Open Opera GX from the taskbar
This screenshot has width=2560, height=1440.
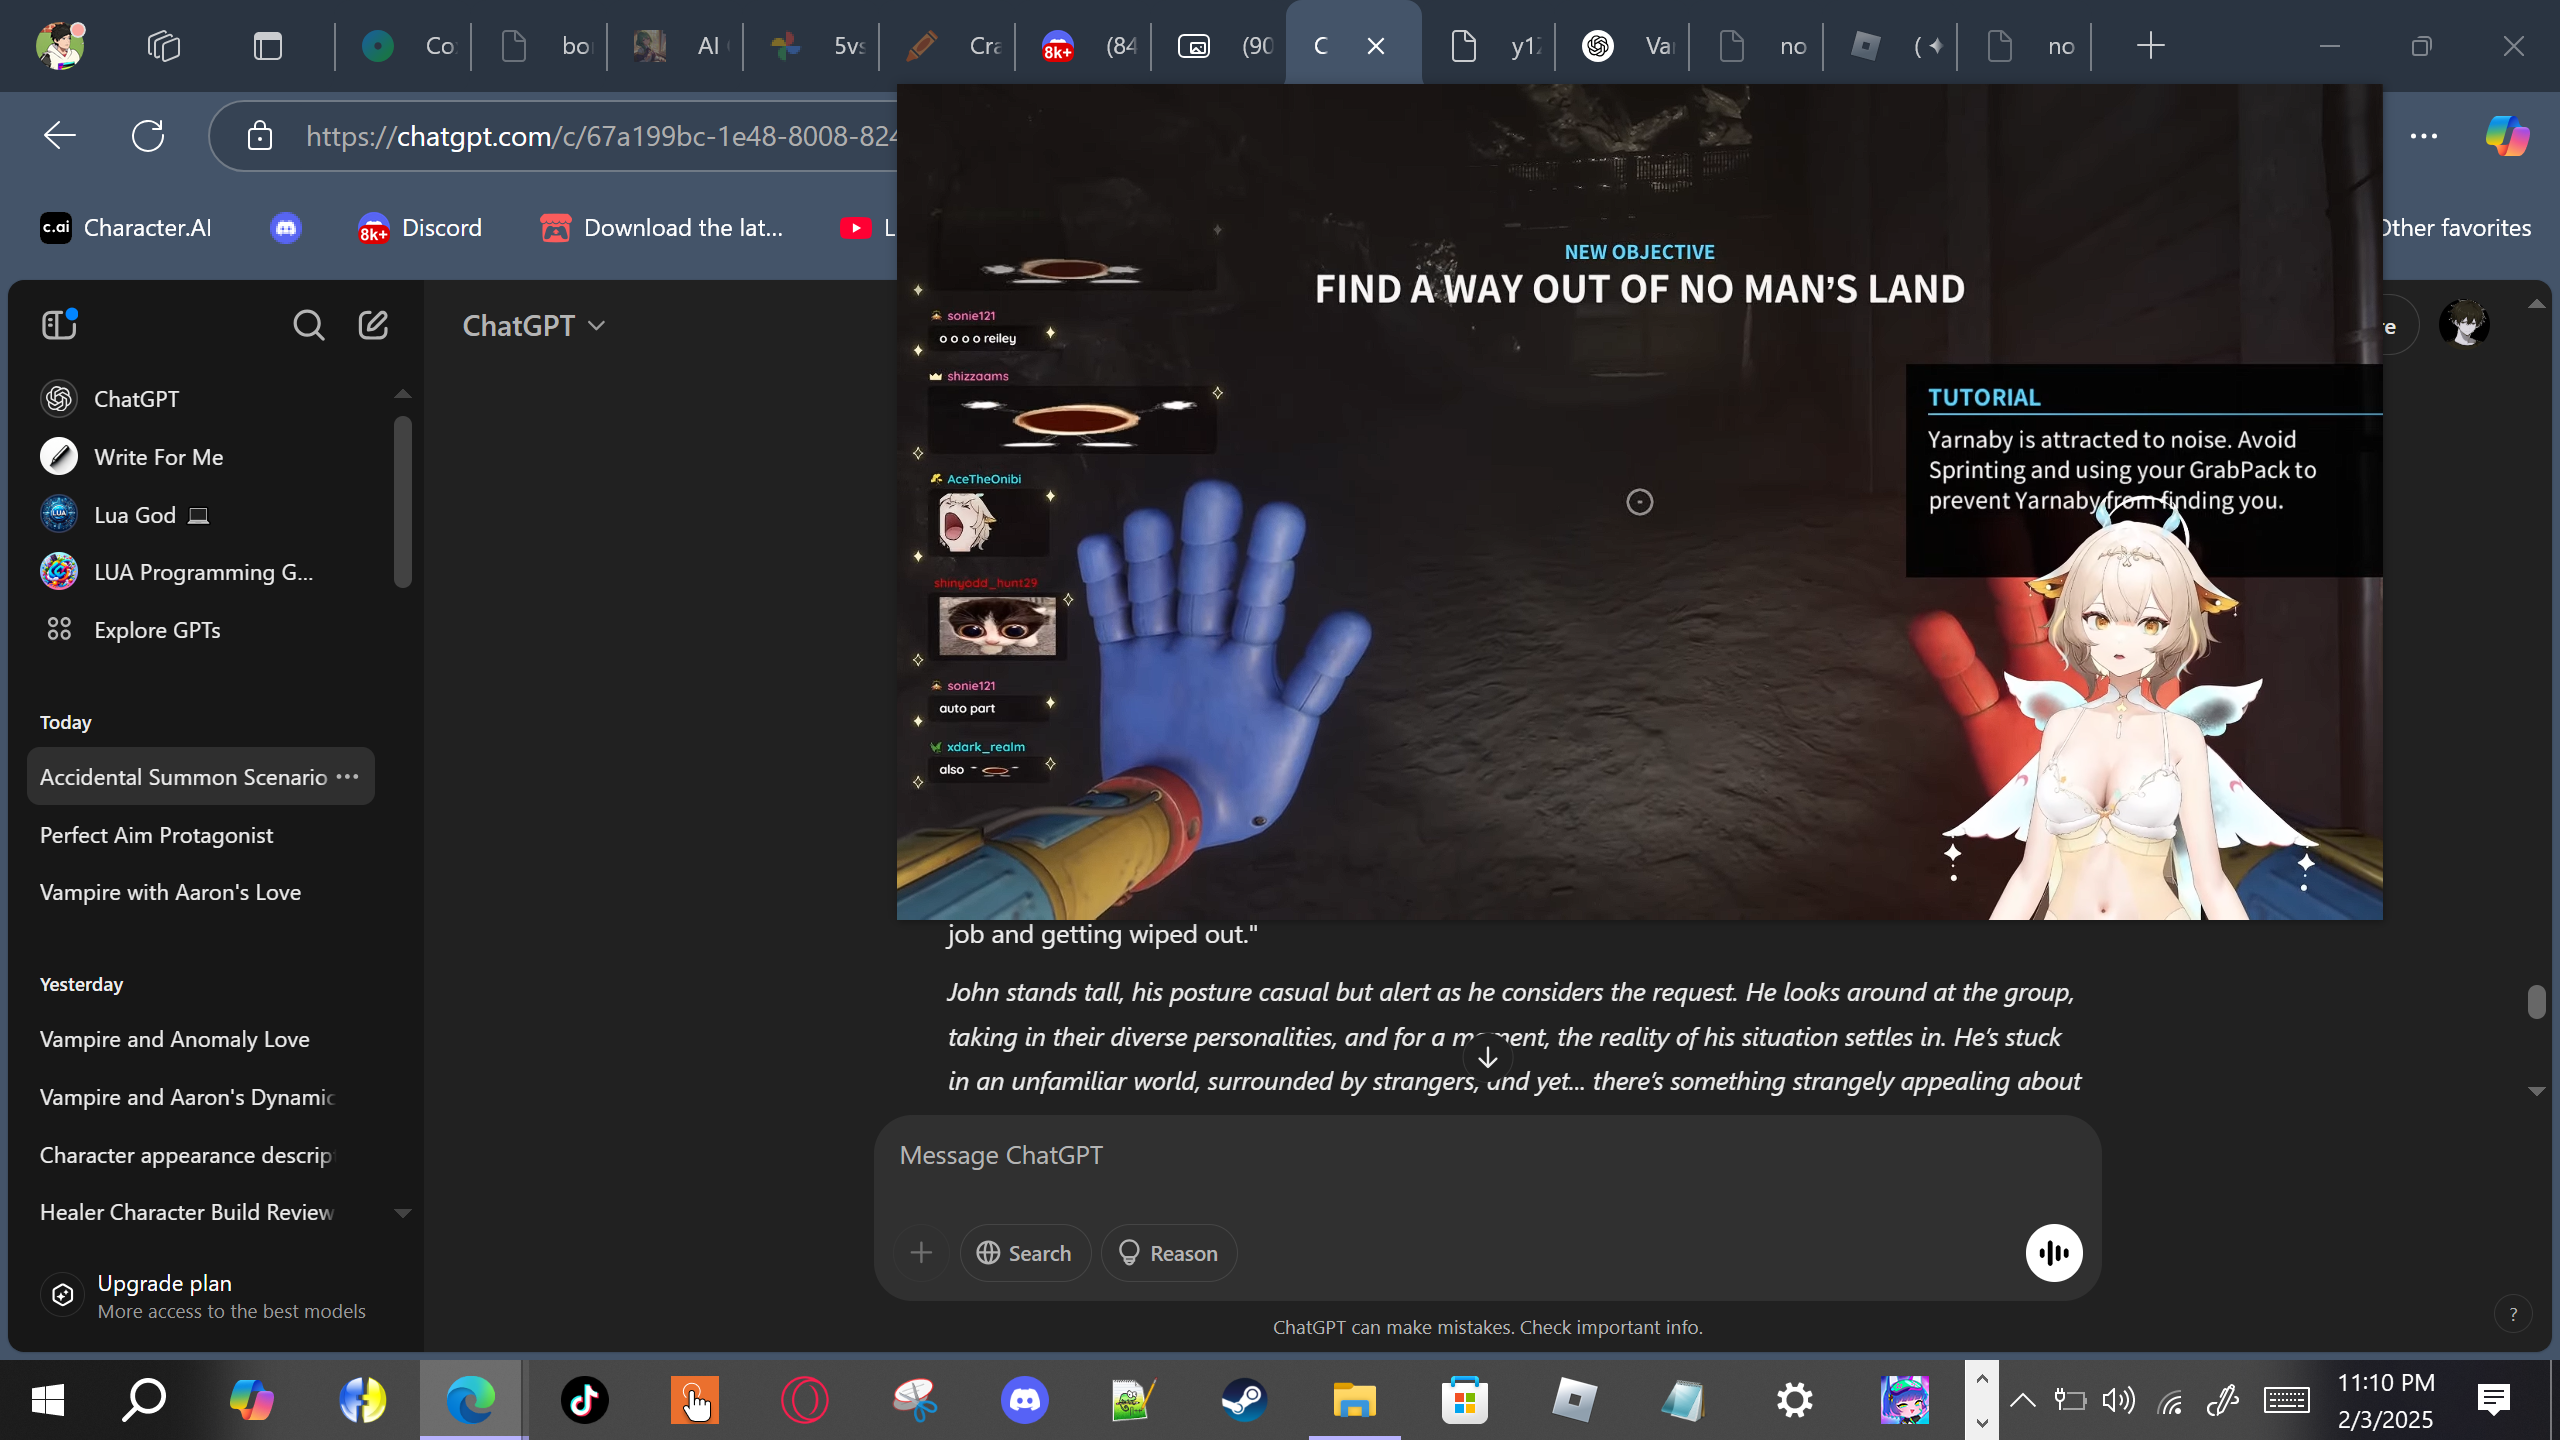[x=804, y=1400]
